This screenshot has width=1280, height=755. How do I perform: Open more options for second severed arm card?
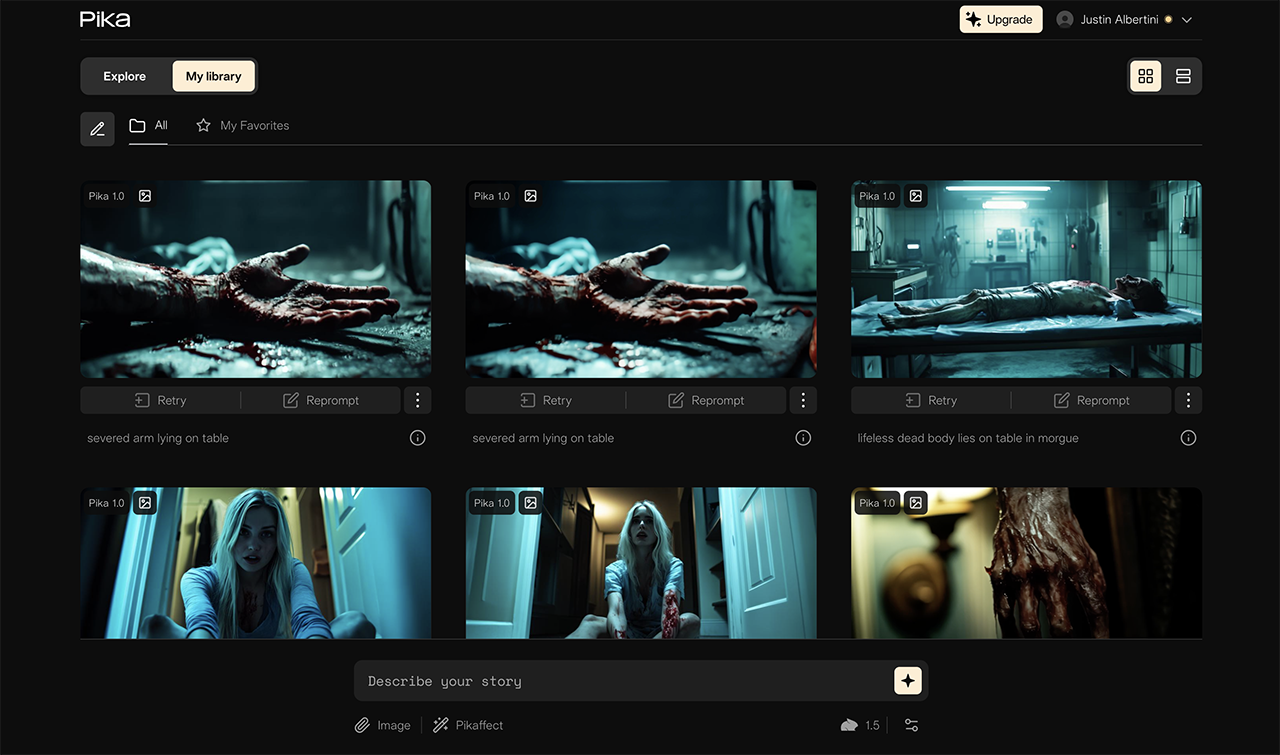(803, 400)
